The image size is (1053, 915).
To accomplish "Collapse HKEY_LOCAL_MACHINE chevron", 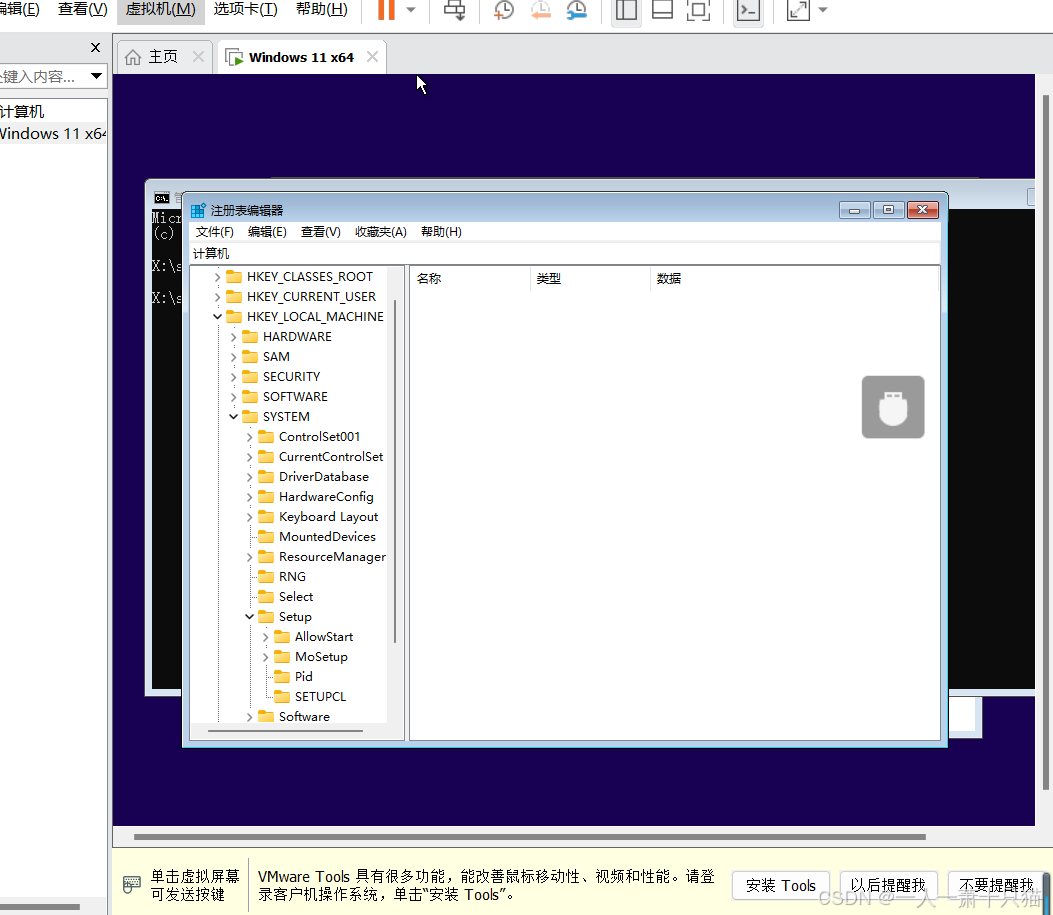I will 217,317.
